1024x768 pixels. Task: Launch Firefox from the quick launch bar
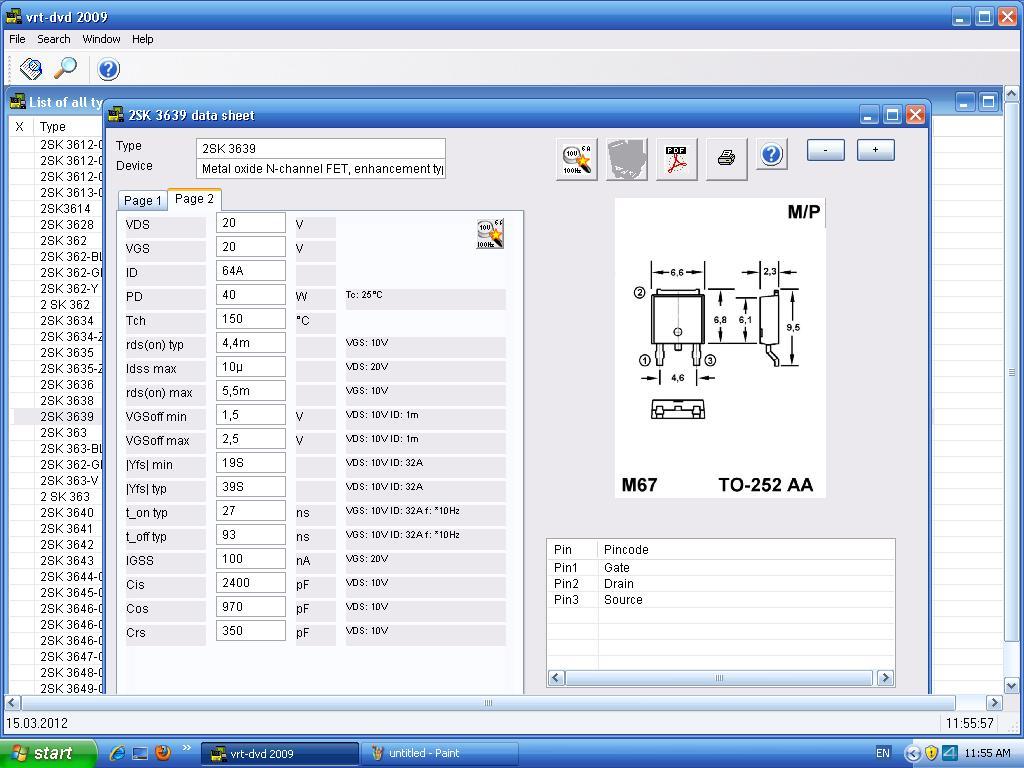[163, 753]
